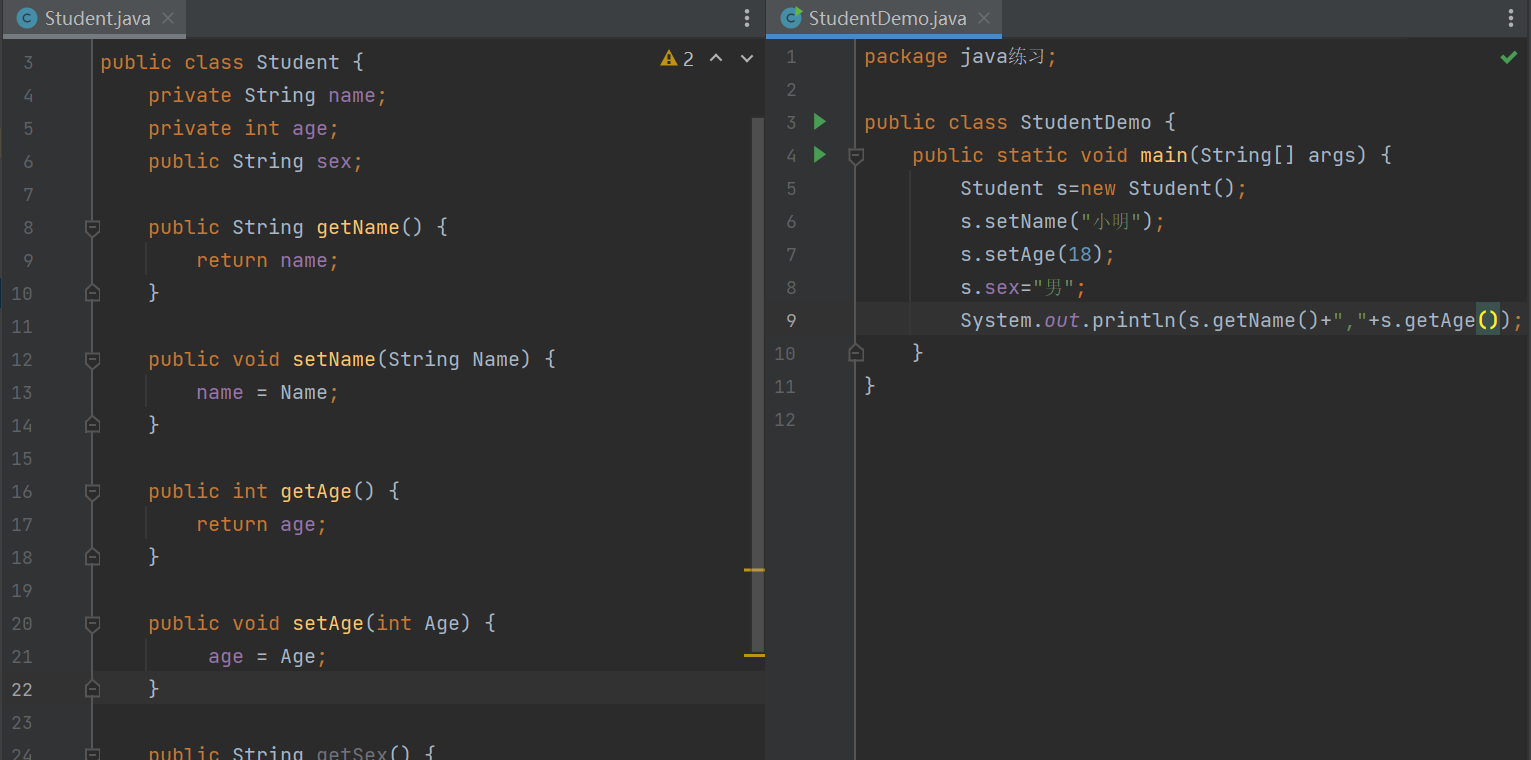Viewport: 1531px width, 760px height.
Task: Click the "小明" string literal
Action: click(1111, 222)
